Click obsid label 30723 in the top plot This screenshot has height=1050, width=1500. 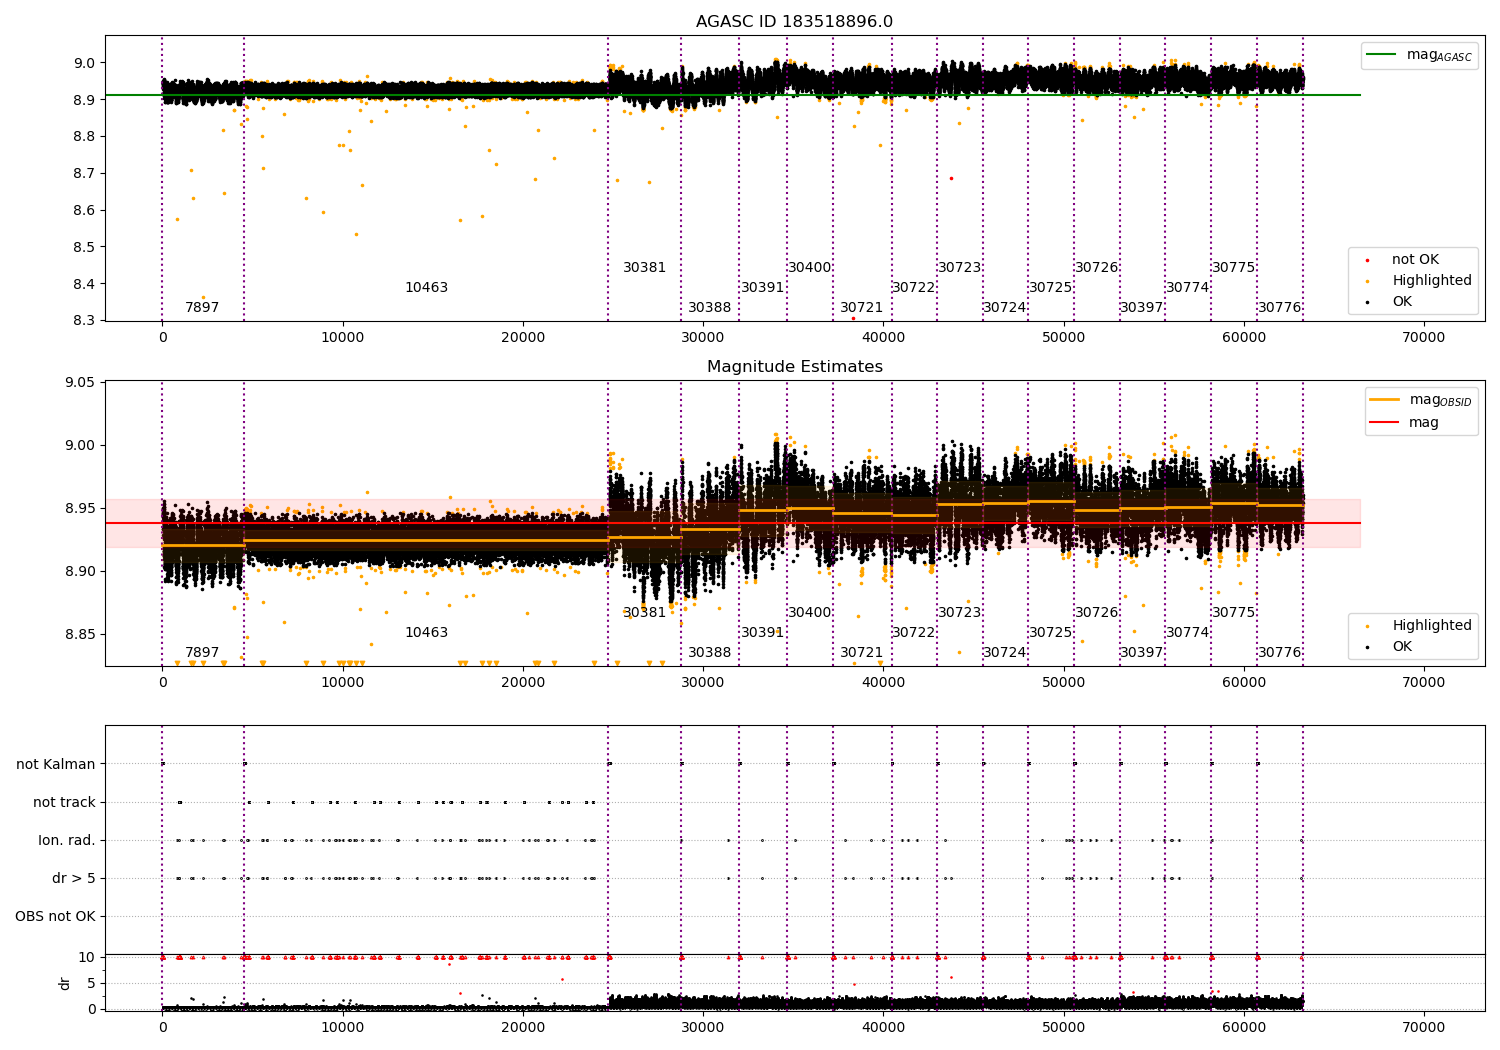pyautogui.click(x=959, y=268)
